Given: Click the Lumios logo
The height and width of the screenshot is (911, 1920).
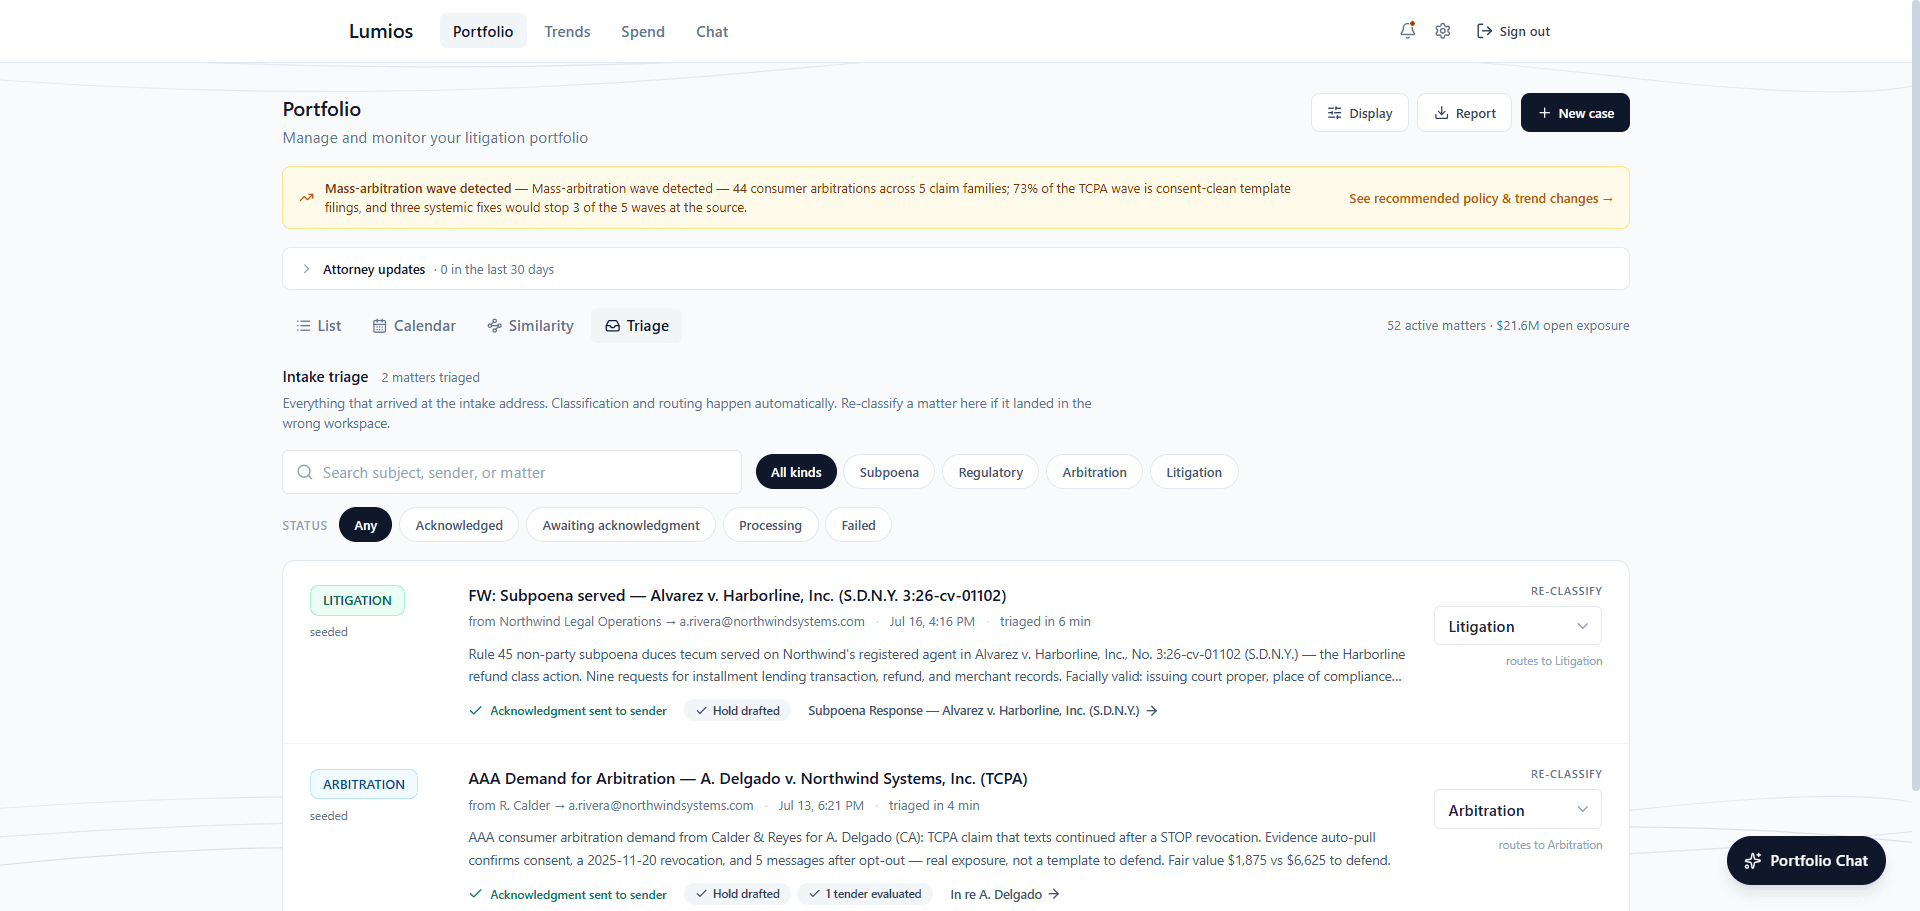Looking at the screenshot, I should tap(381, 31).
